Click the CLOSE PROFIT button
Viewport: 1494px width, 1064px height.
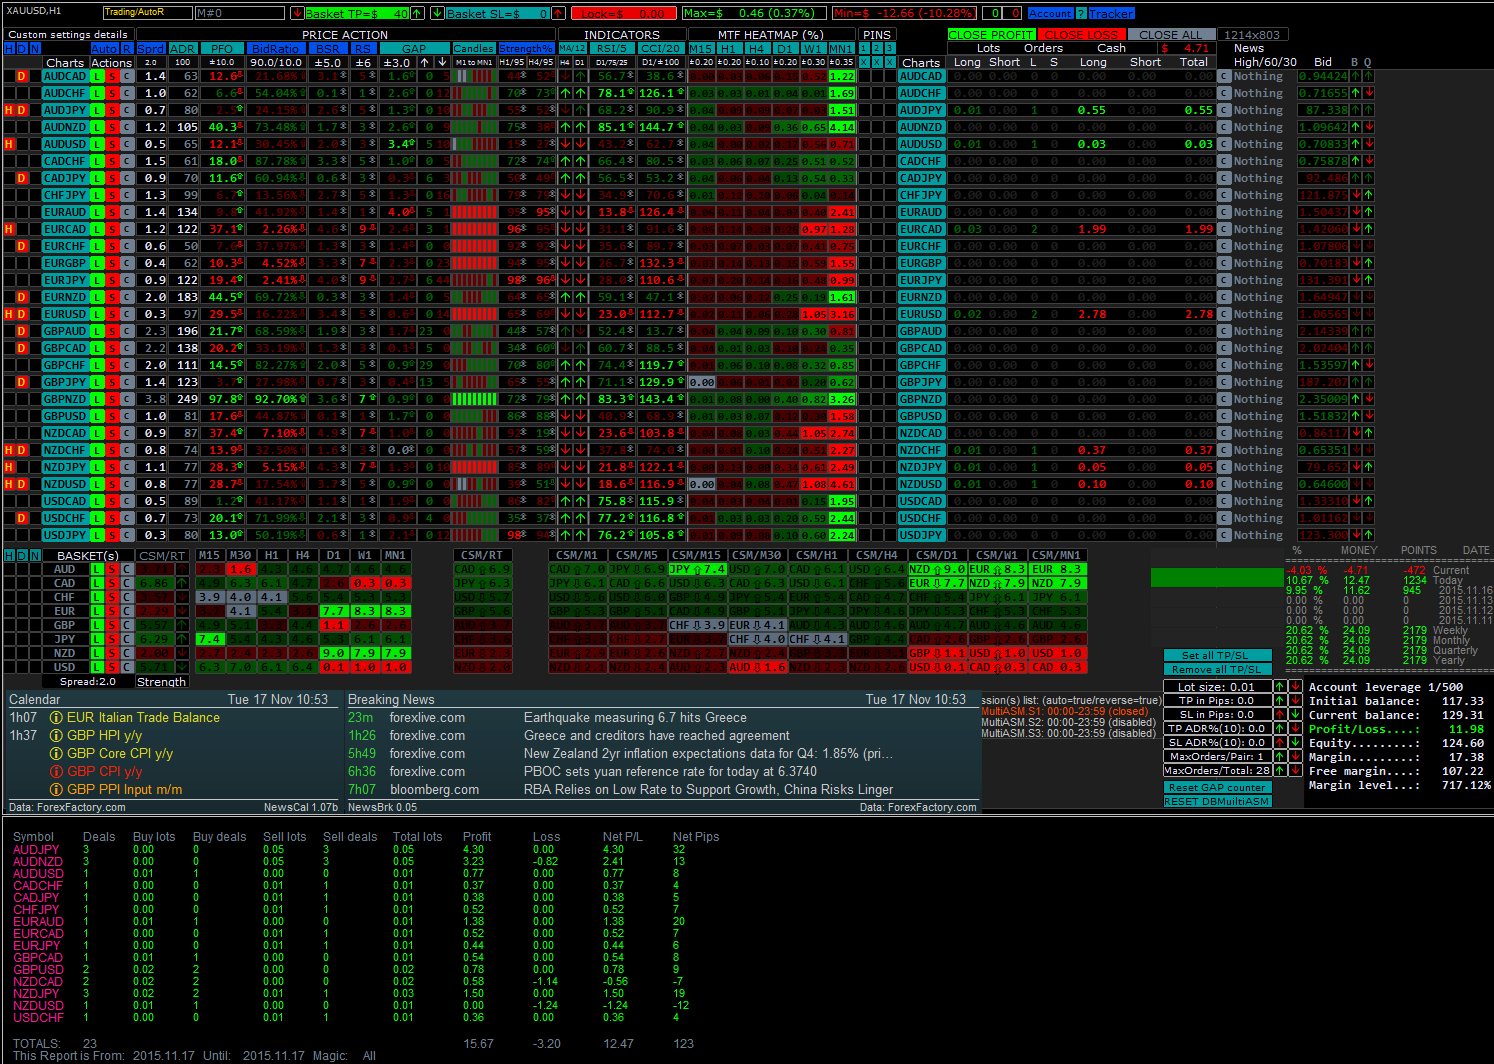(991, 34)
